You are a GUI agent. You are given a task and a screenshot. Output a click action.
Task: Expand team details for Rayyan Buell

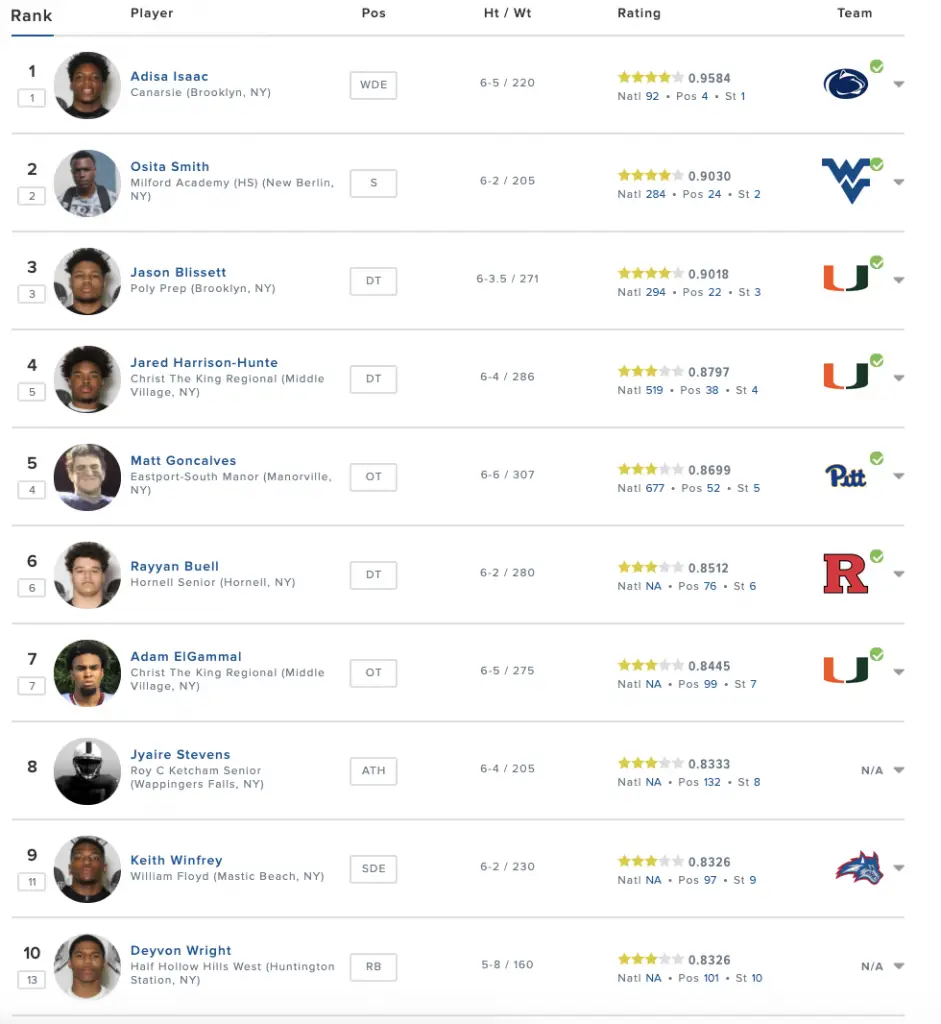click(899, 574)
